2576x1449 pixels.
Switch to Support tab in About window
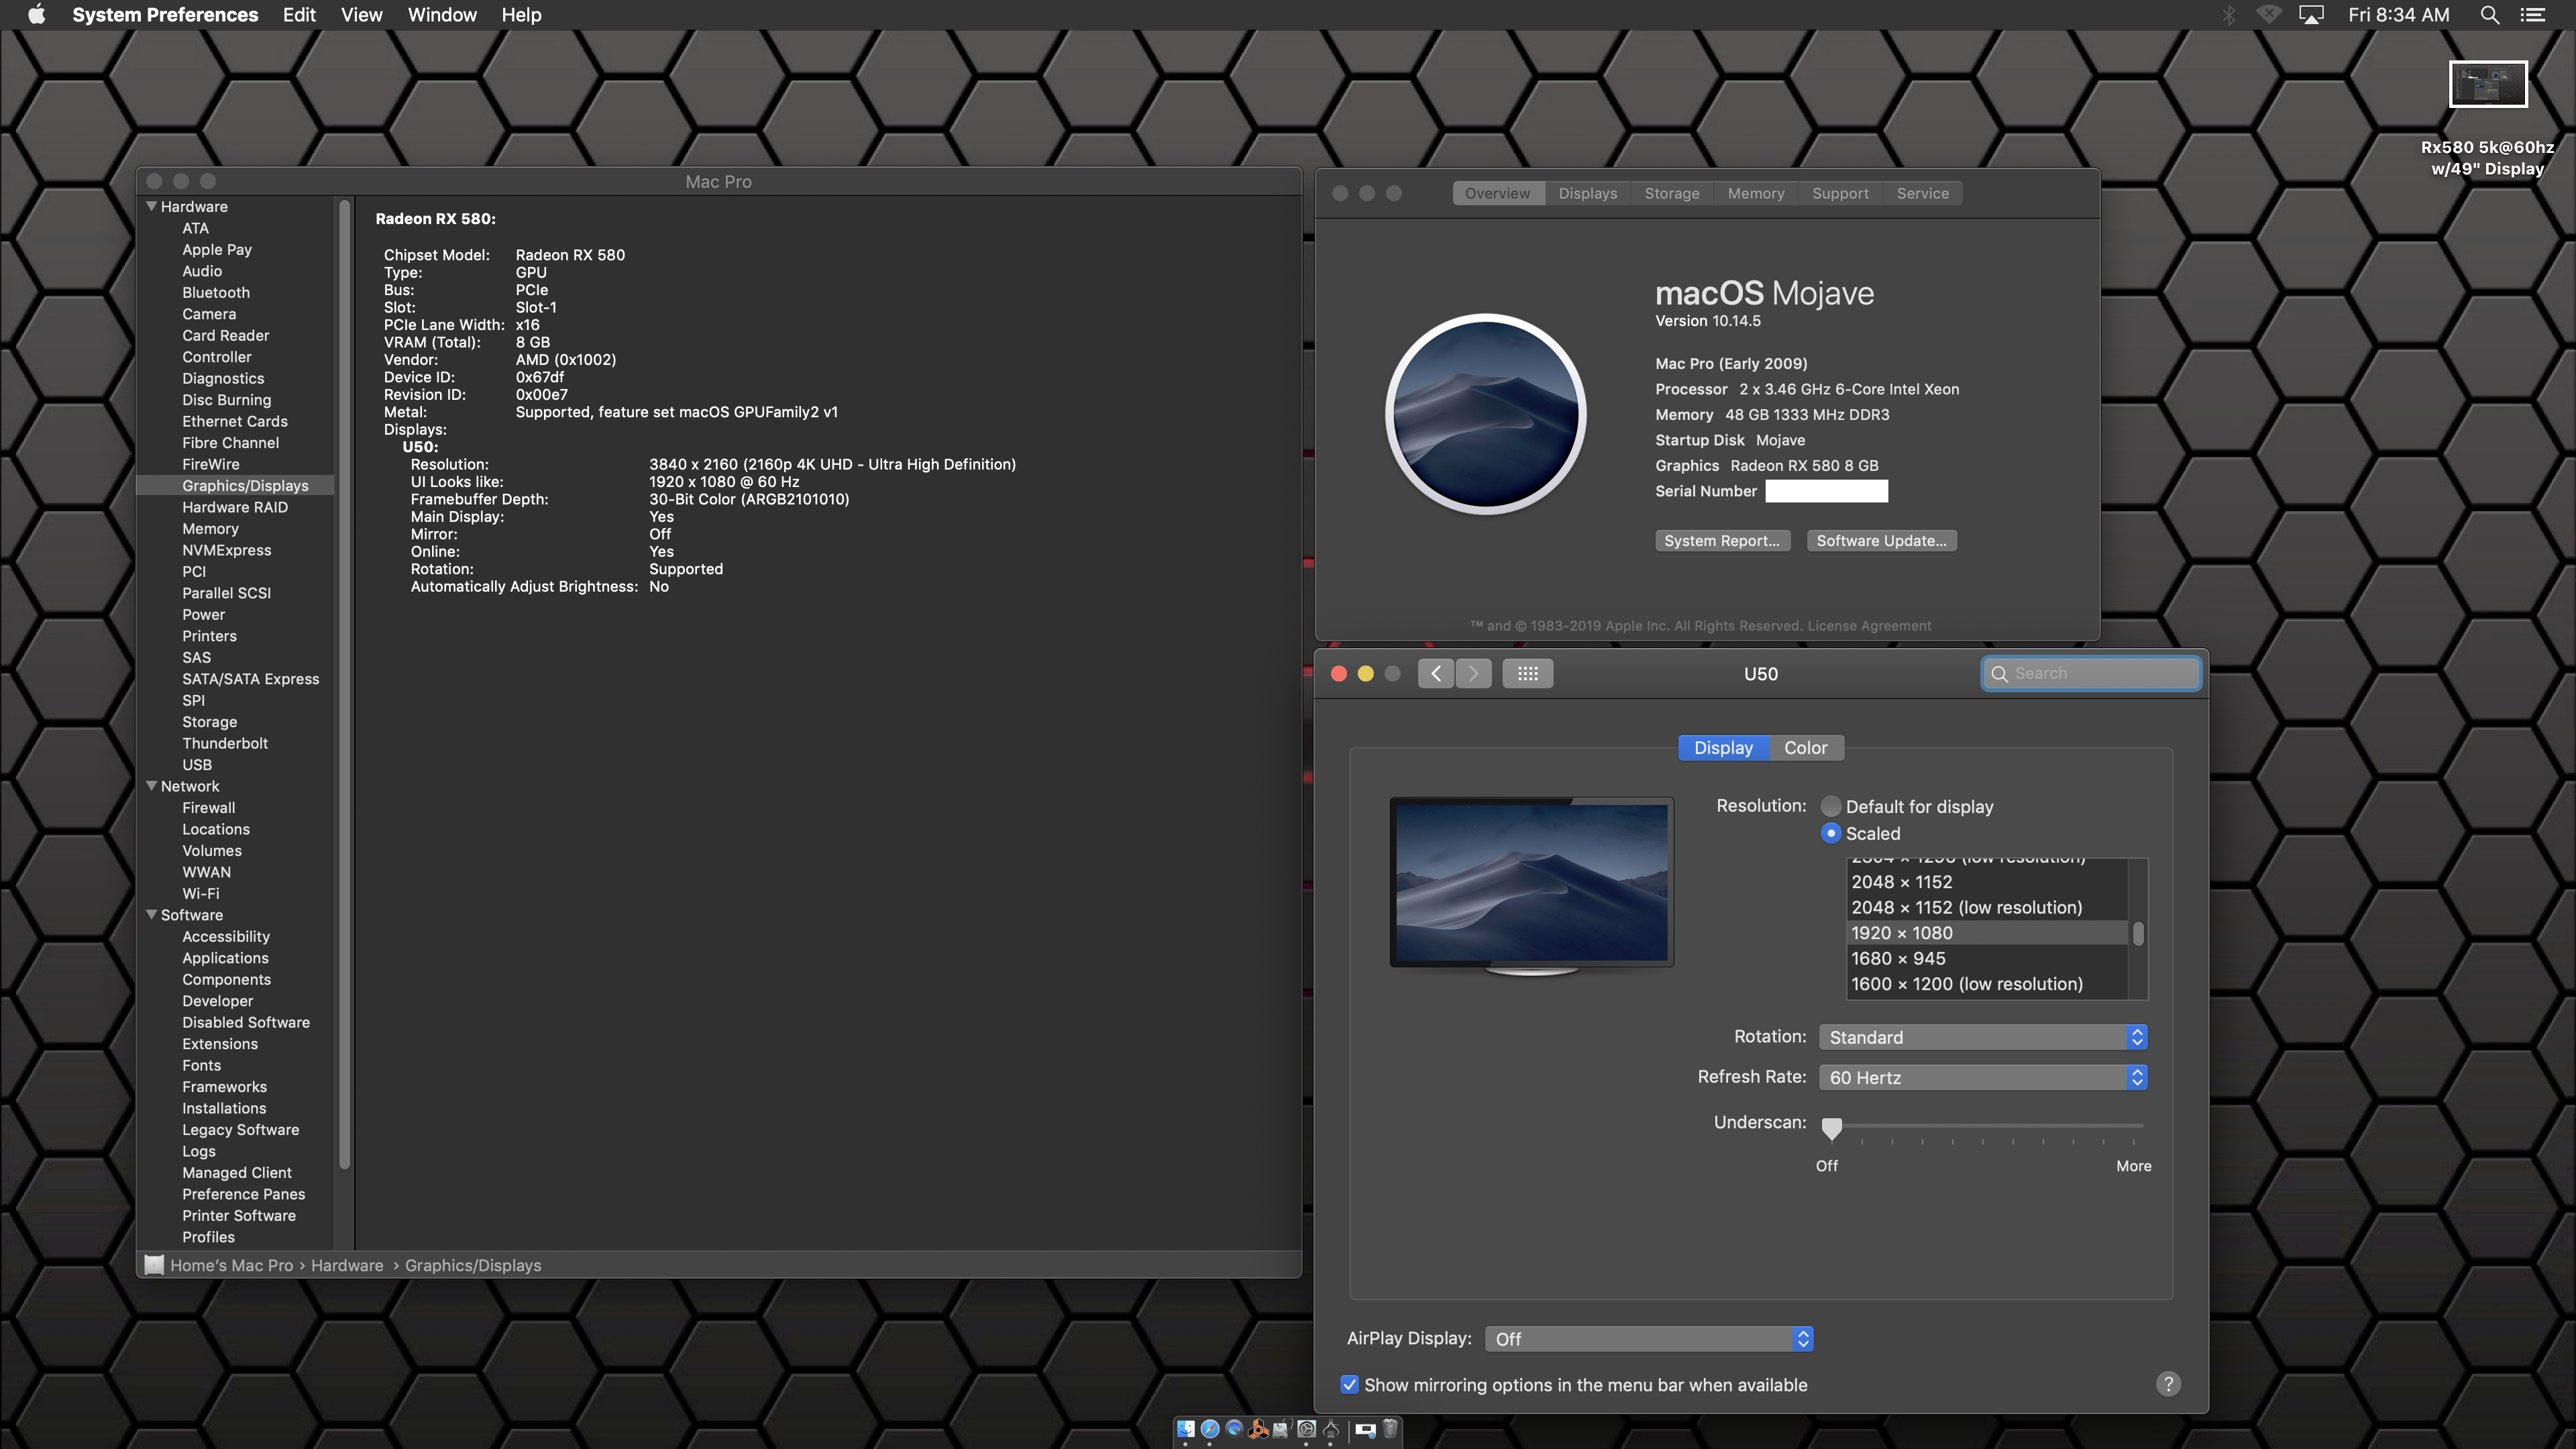pyautogui.click(x=1840, y=193)
